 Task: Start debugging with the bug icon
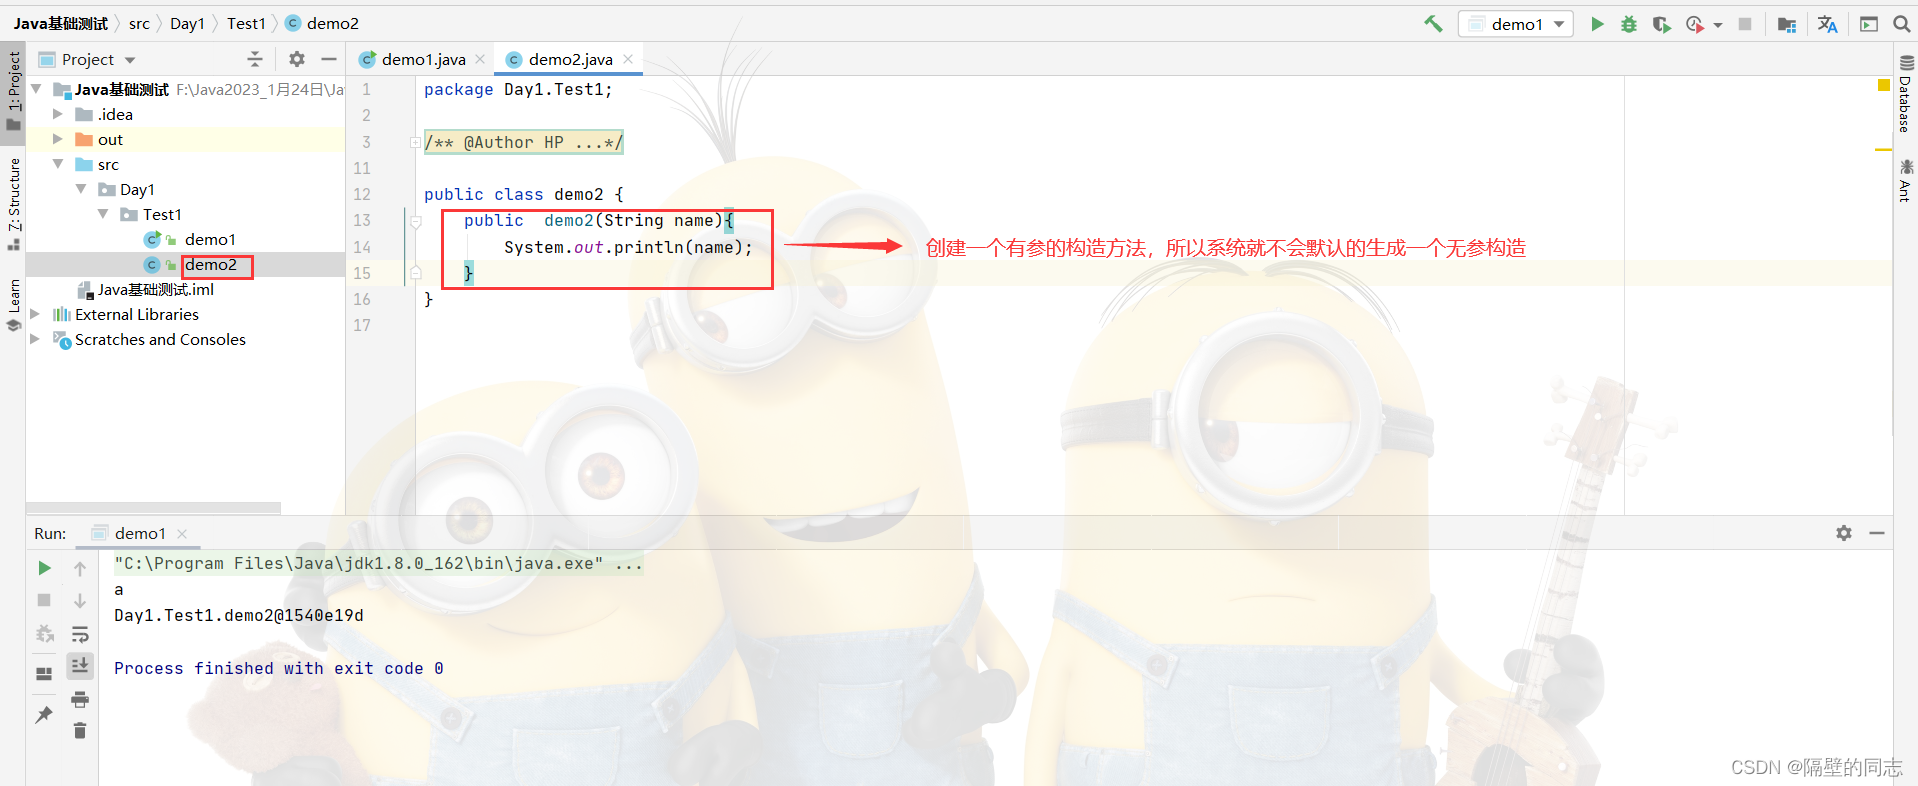click(x=1629, y=24)
